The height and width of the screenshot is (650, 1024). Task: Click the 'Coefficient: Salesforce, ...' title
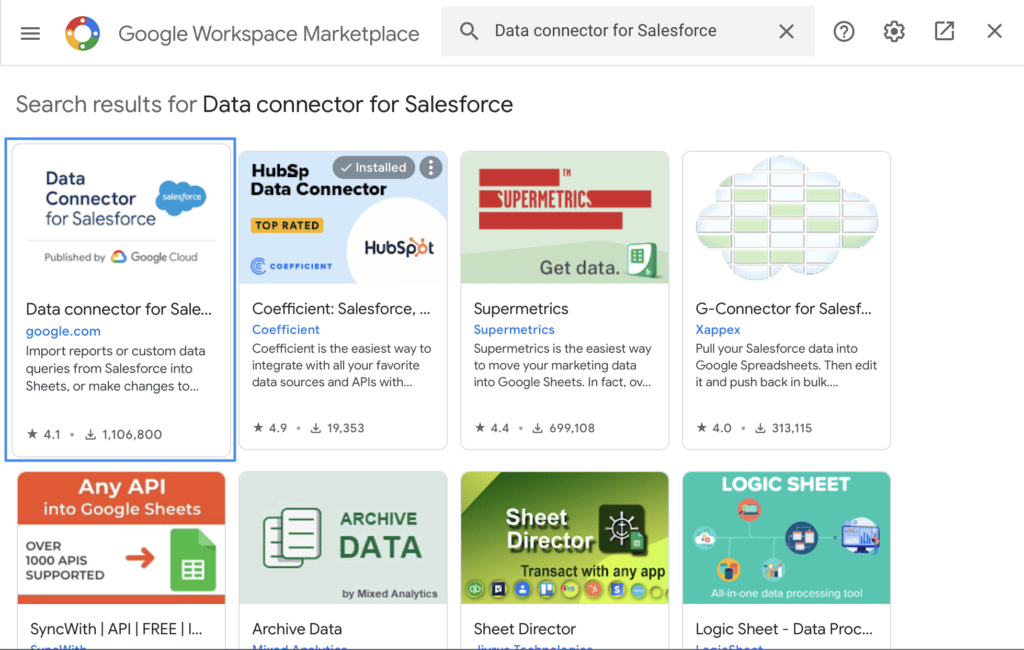[341, 308]
